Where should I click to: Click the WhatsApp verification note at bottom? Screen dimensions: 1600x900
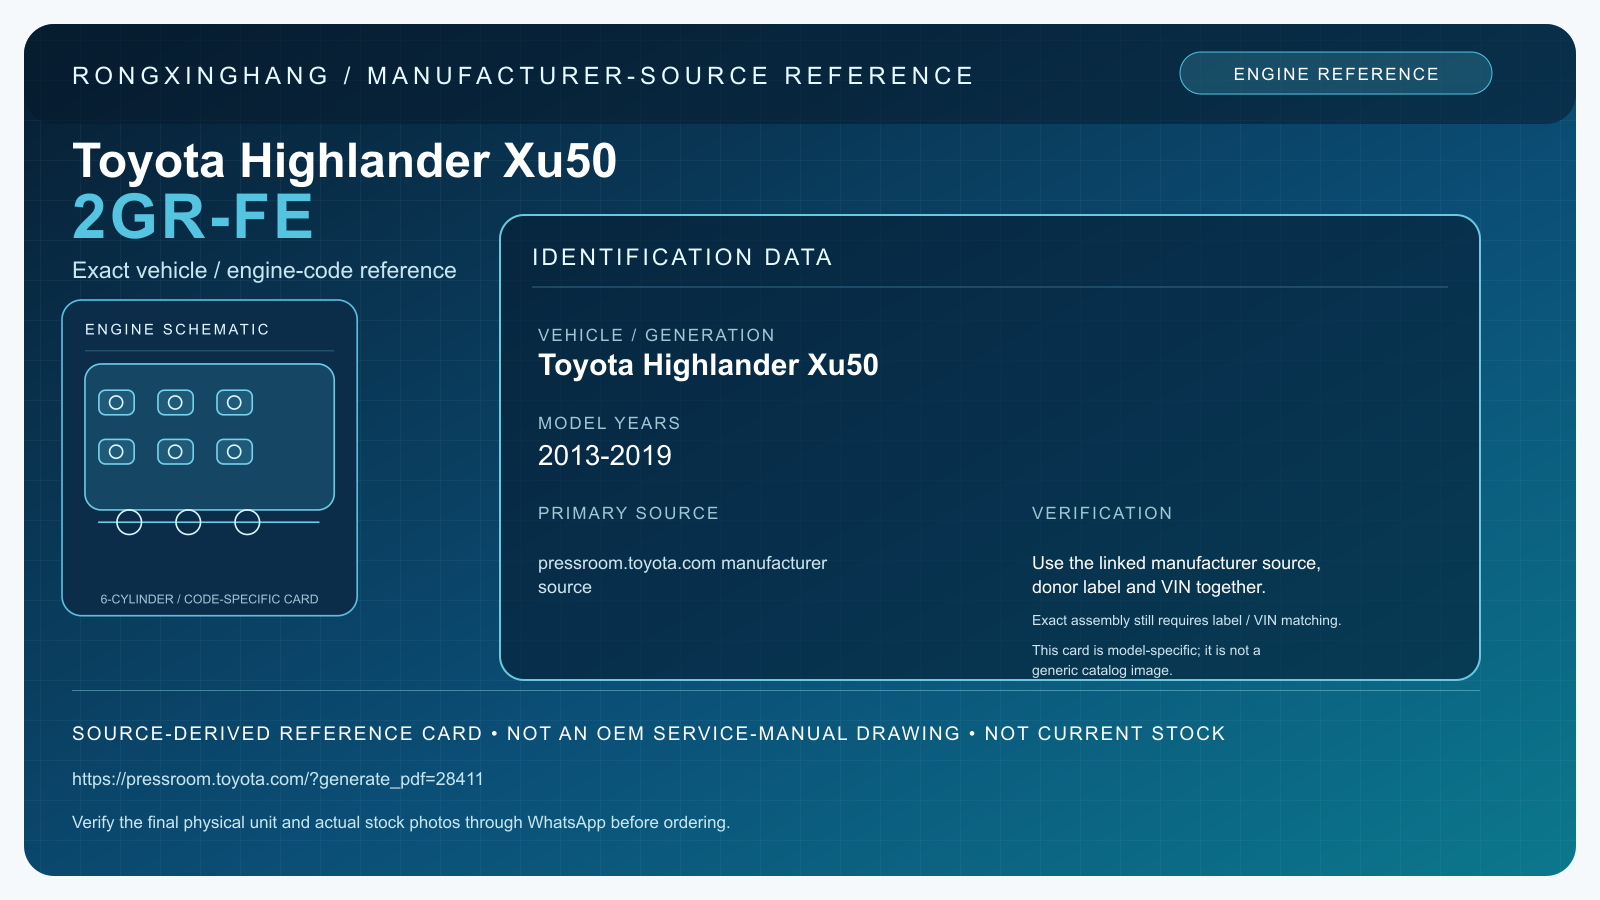401,823
